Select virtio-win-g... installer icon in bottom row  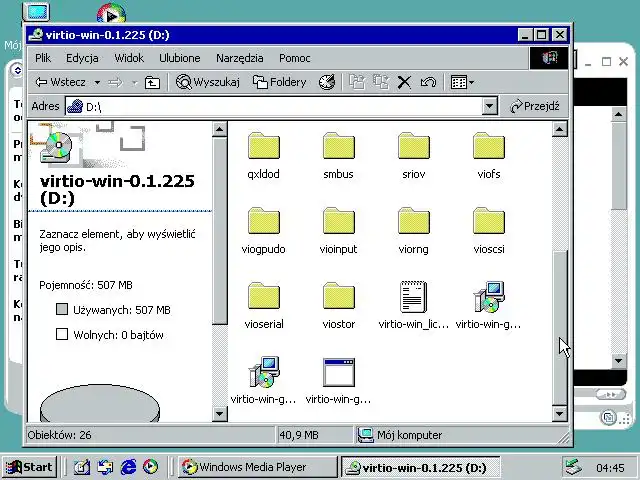tap(264, 372)
